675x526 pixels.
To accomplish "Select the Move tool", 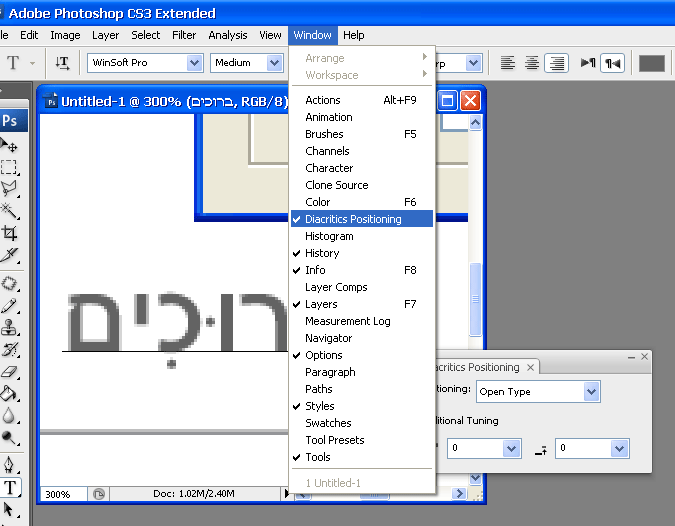I will pos(9,145).
